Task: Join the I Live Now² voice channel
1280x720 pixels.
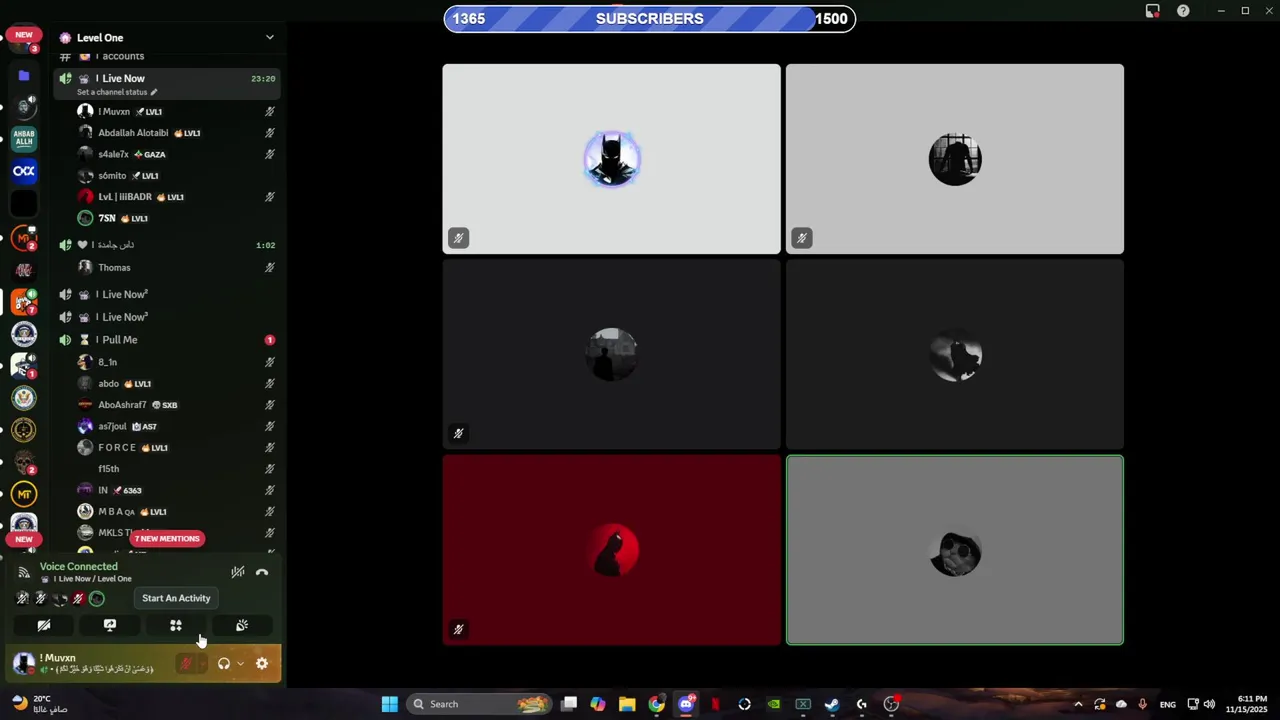Action: click(x=166, y=294)
